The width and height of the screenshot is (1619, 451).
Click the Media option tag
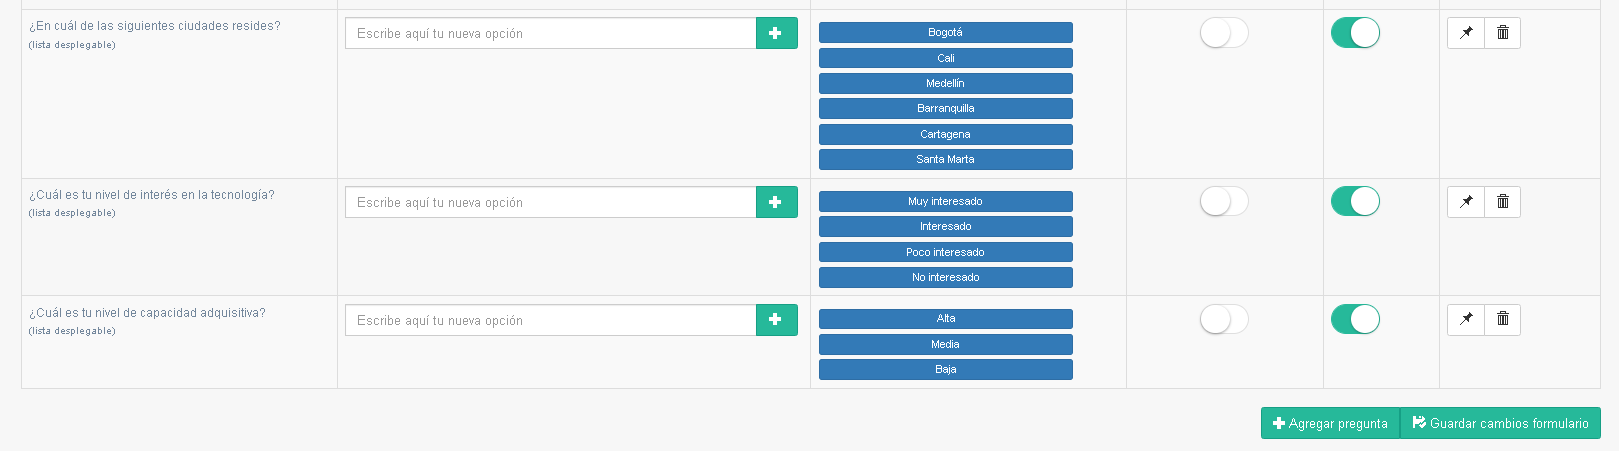point(946,345)
